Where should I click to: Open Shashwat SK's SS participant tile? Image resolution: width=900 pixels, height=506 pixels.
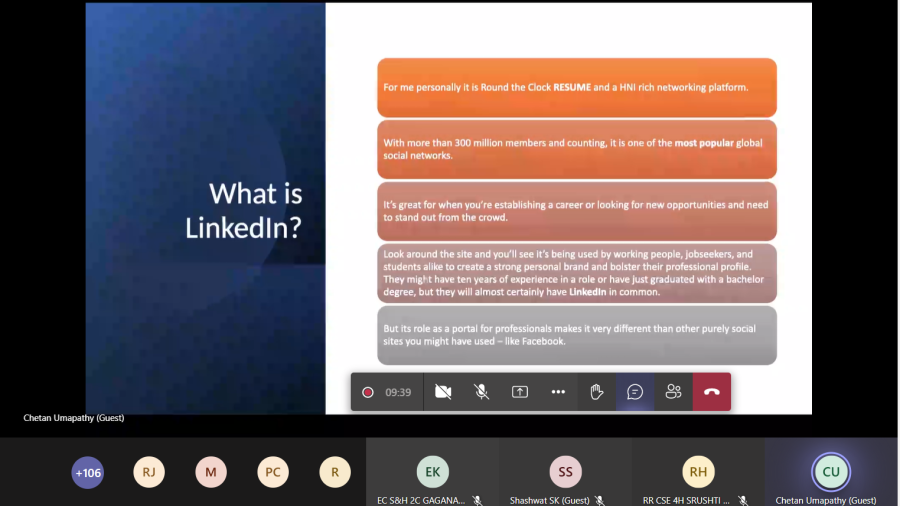tap(566, 472)
